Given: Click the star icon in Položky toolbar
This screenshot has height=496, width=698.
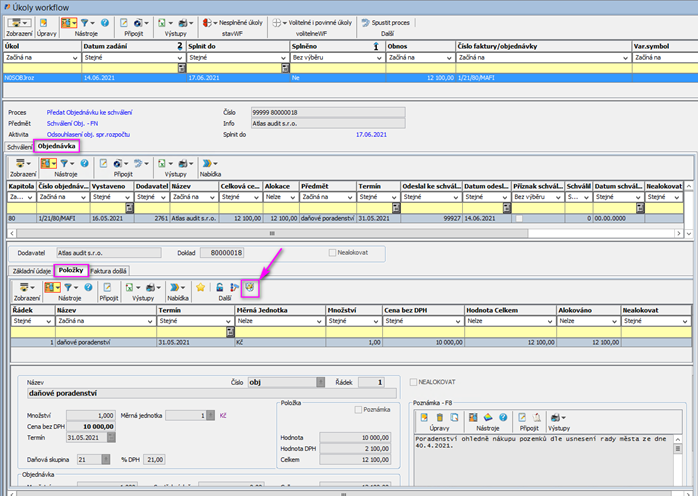Looking at the screenshot, I should (200, 287).
